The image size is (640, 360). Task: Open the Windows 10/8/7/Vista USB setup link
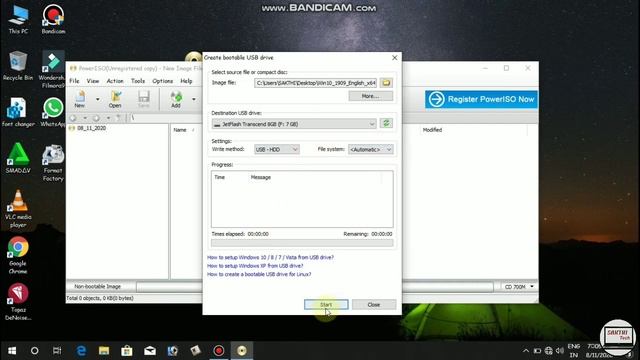click(x=270, y=258)
